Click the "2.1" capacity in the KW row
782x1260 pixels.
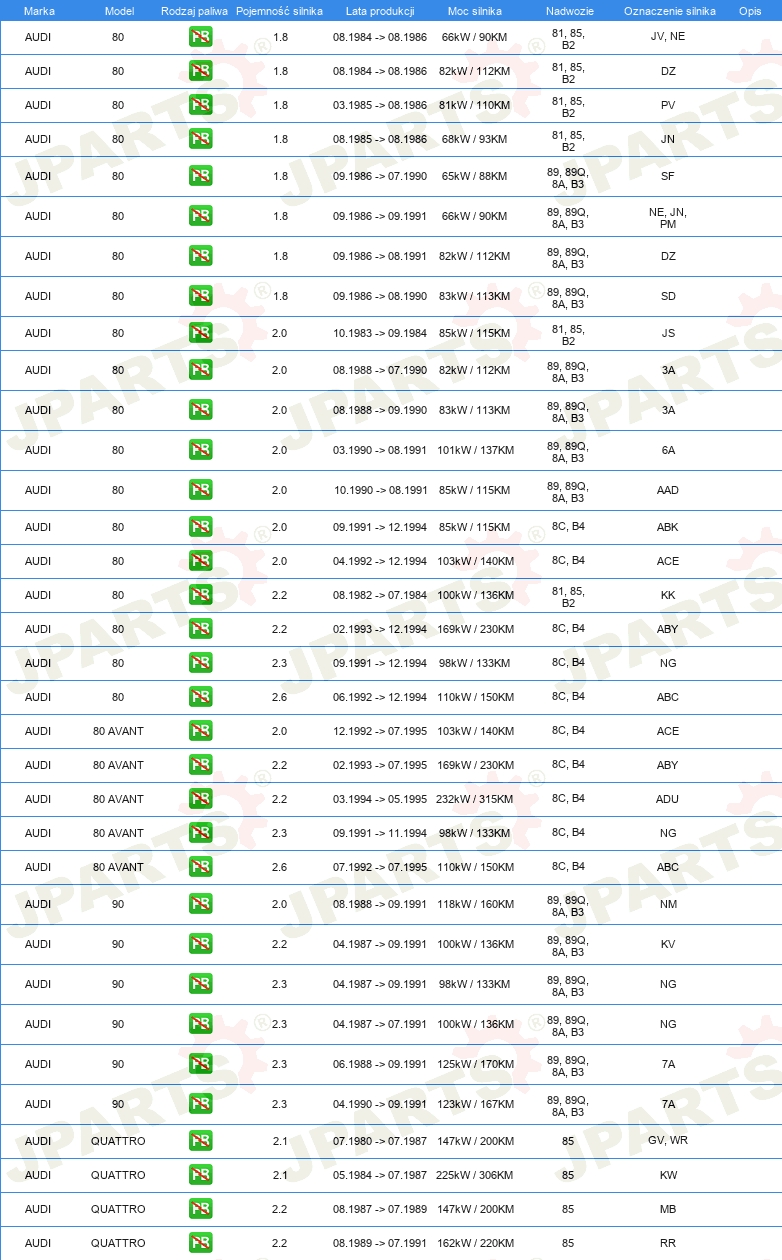coord(280,1175)
